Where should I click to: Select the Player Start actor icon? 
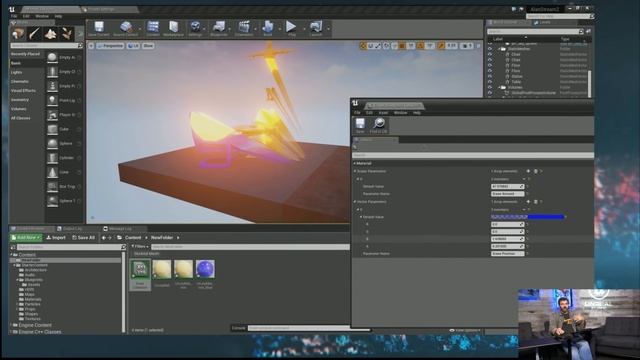click(52, 115)
